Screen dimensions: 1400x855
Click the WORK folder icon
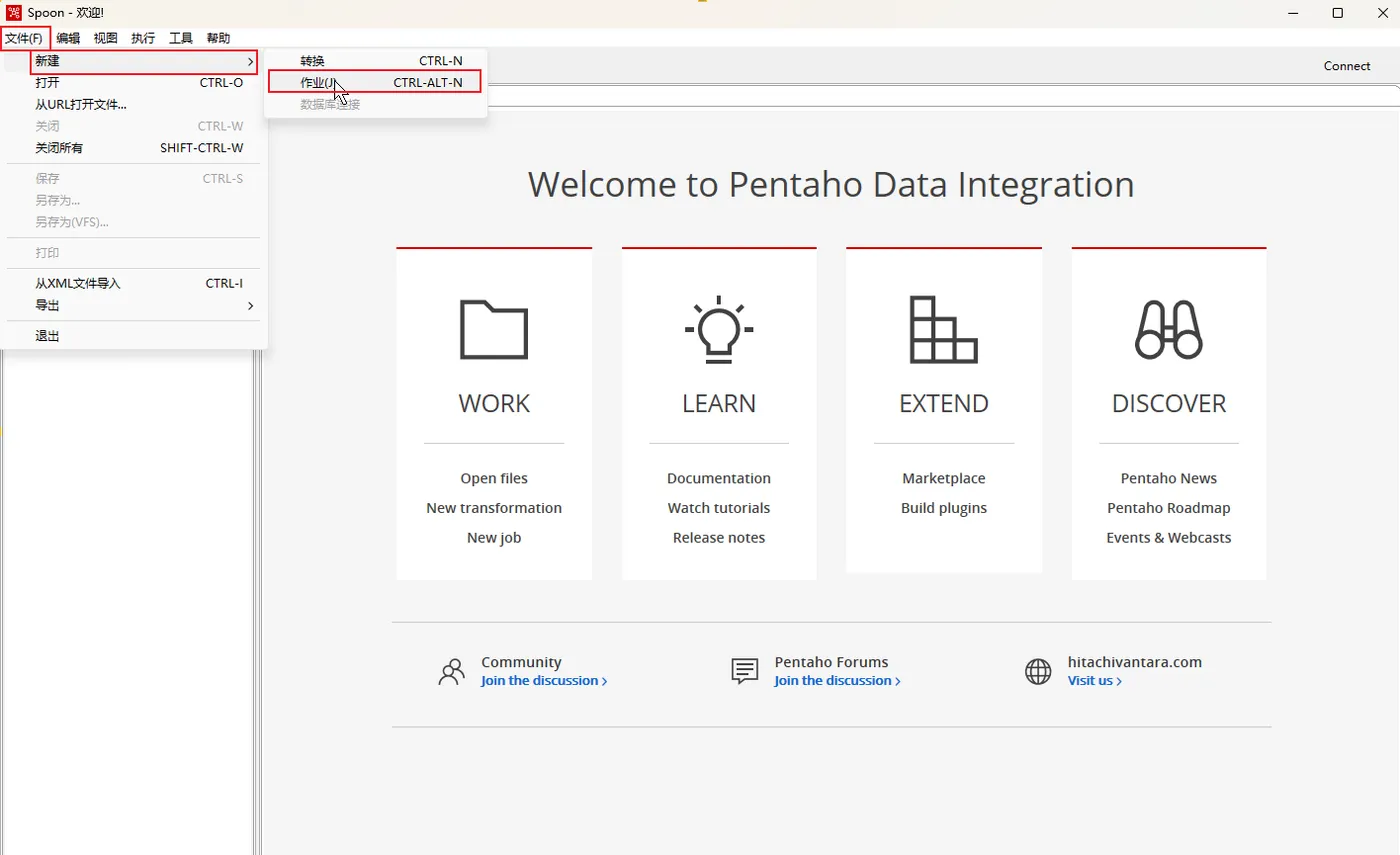pyautogui.click(x=494, y=329)
